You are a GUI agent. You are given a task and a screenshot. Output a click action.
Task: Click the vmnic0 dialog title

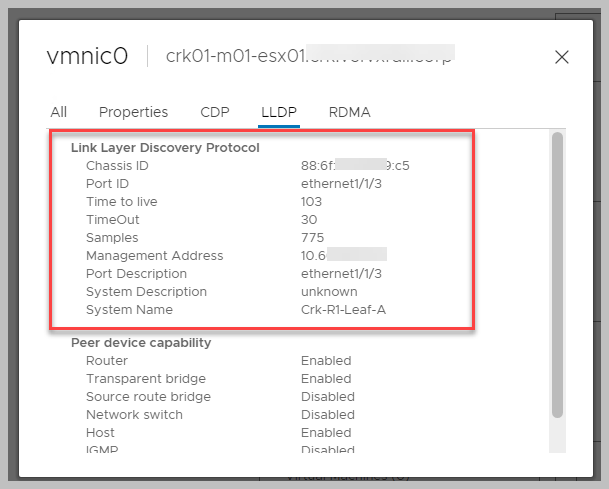click(x=87, y=56)
